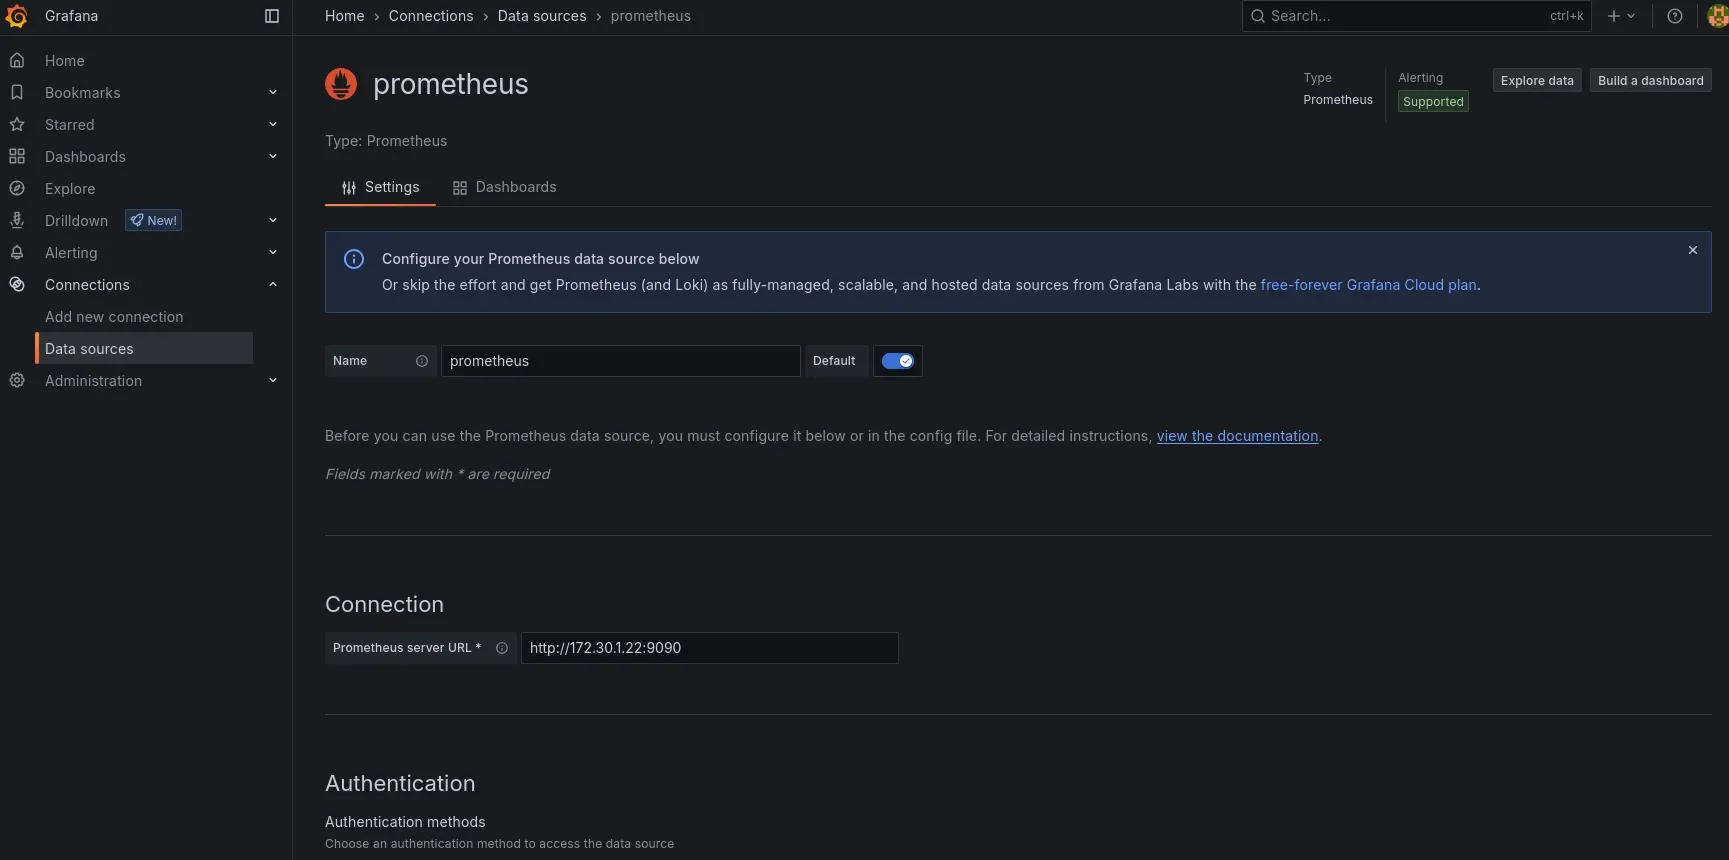Open the free-forever Grafana Cloud plan link
This screenshot has height=860, width=1729.
point(1369,285)
